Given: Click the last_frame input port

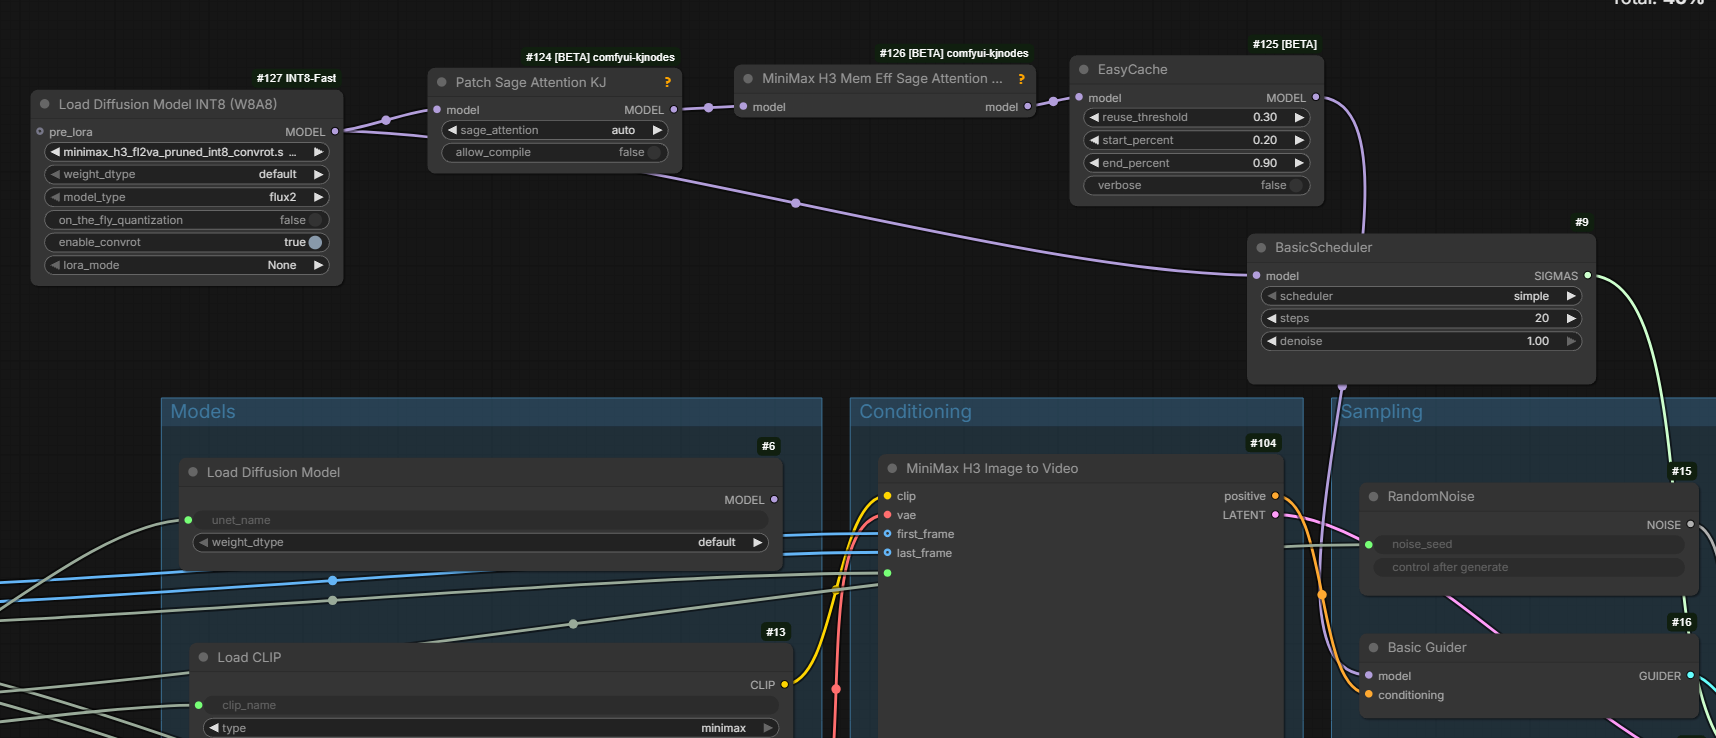Looking at the screenshot, I should (x=887, y=553).
